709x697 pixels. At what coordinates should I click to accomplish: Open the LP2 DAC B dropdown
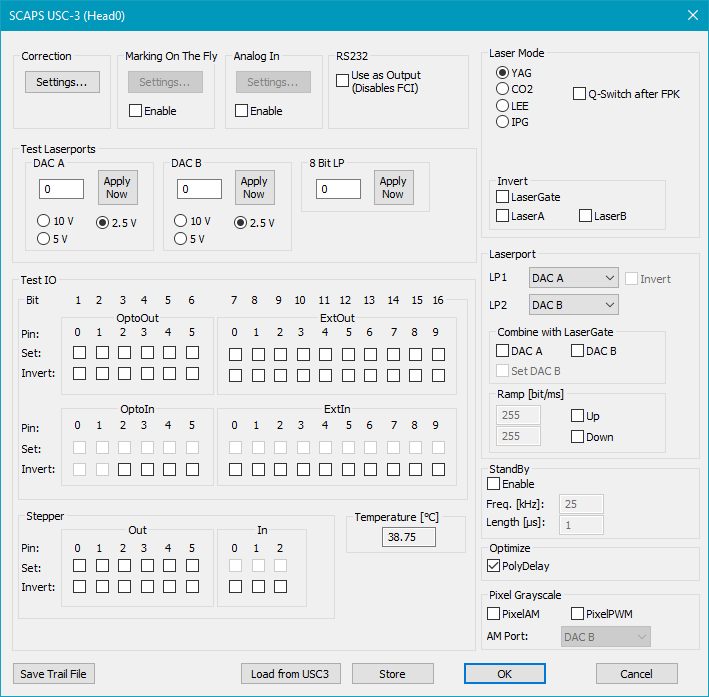(x=573, y=305)
